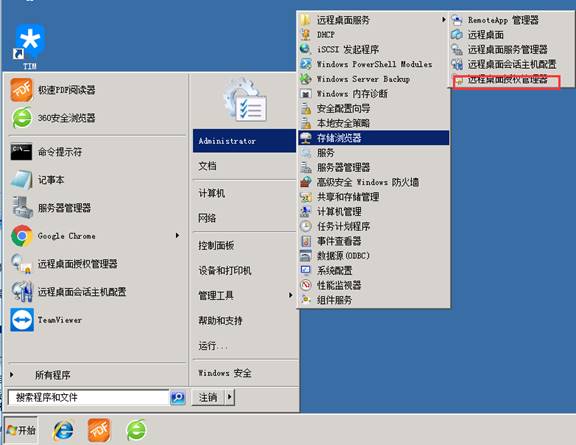Open Windows 内存诊断 entry

click(374, 94)
